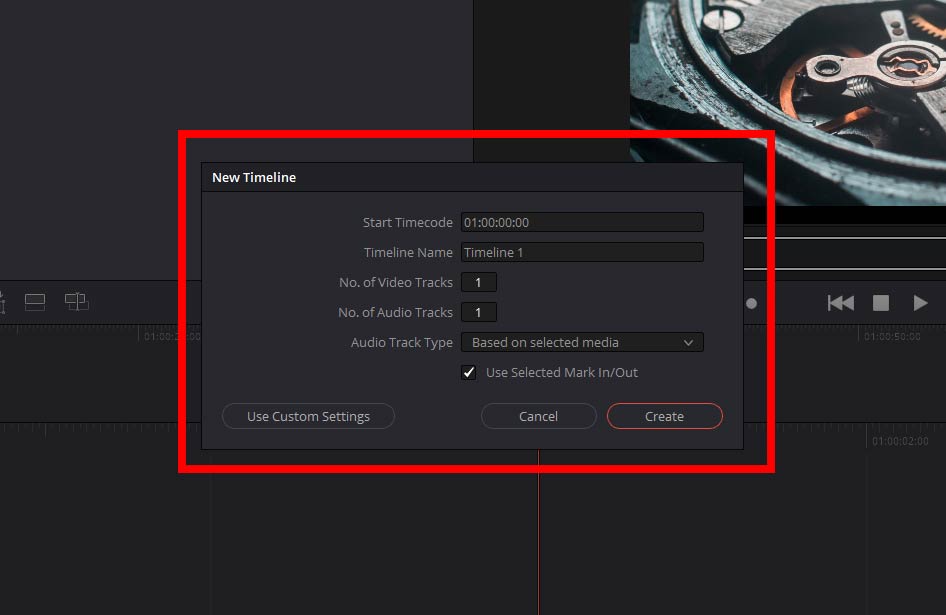This screenshot has width=946, height=615.
Task: Click the Create button
Action: (x=664, y=416)
